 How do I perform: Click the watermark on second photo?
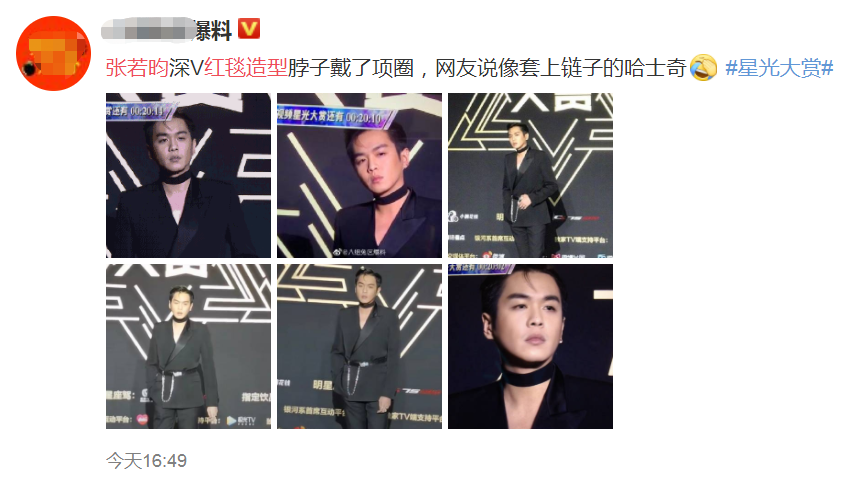[359, 252]
